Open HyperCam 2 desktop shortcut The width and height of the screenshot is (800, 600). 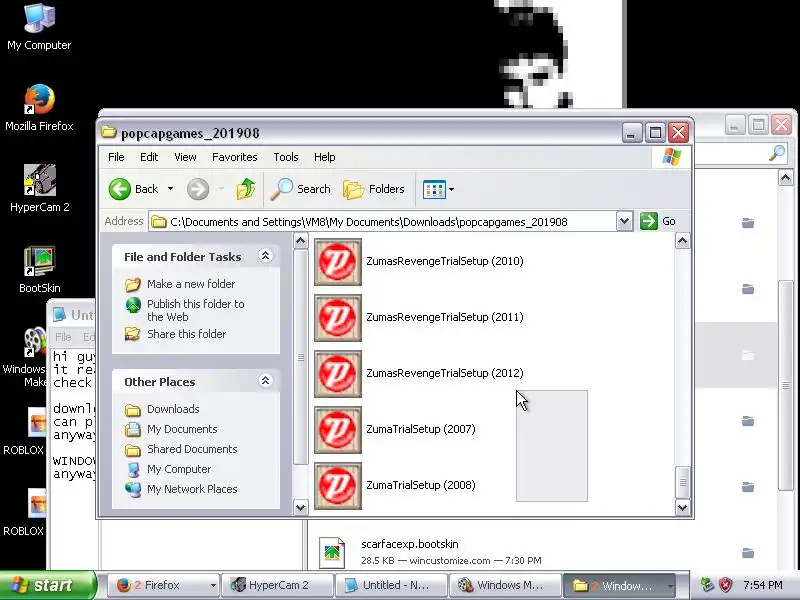[x=39, y=189]
